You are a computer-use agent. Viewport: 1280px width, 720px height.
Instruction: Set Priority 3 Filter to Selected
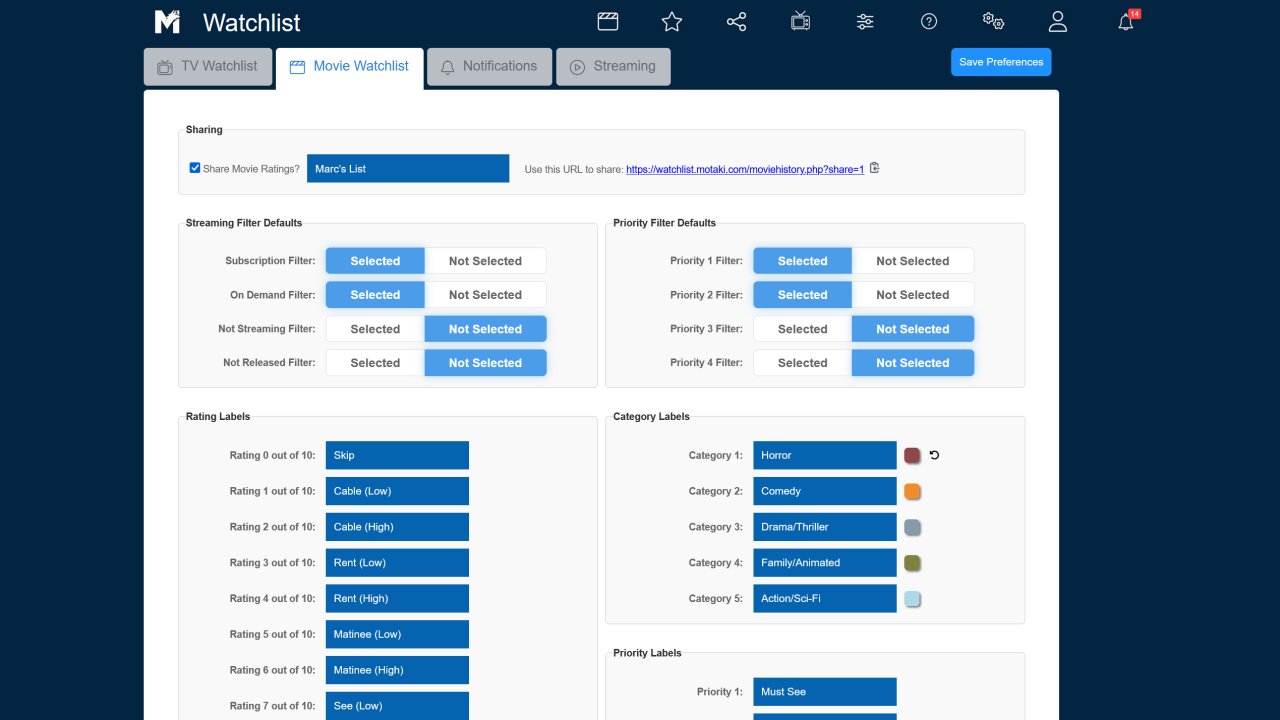point(802,329)
